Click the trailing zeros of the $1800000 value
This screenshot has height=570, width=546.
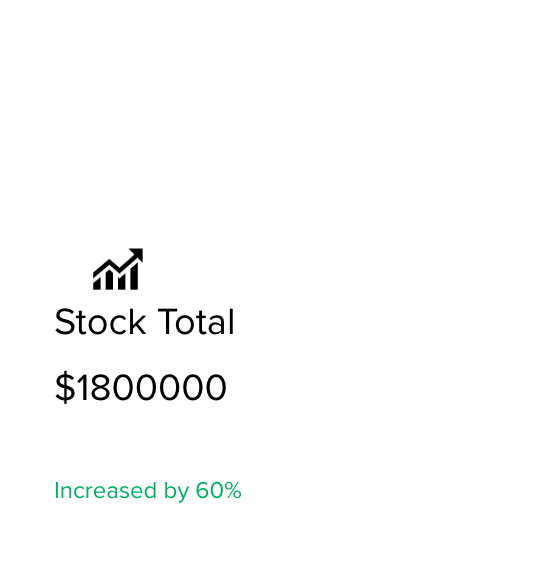(x=169, y=388)
